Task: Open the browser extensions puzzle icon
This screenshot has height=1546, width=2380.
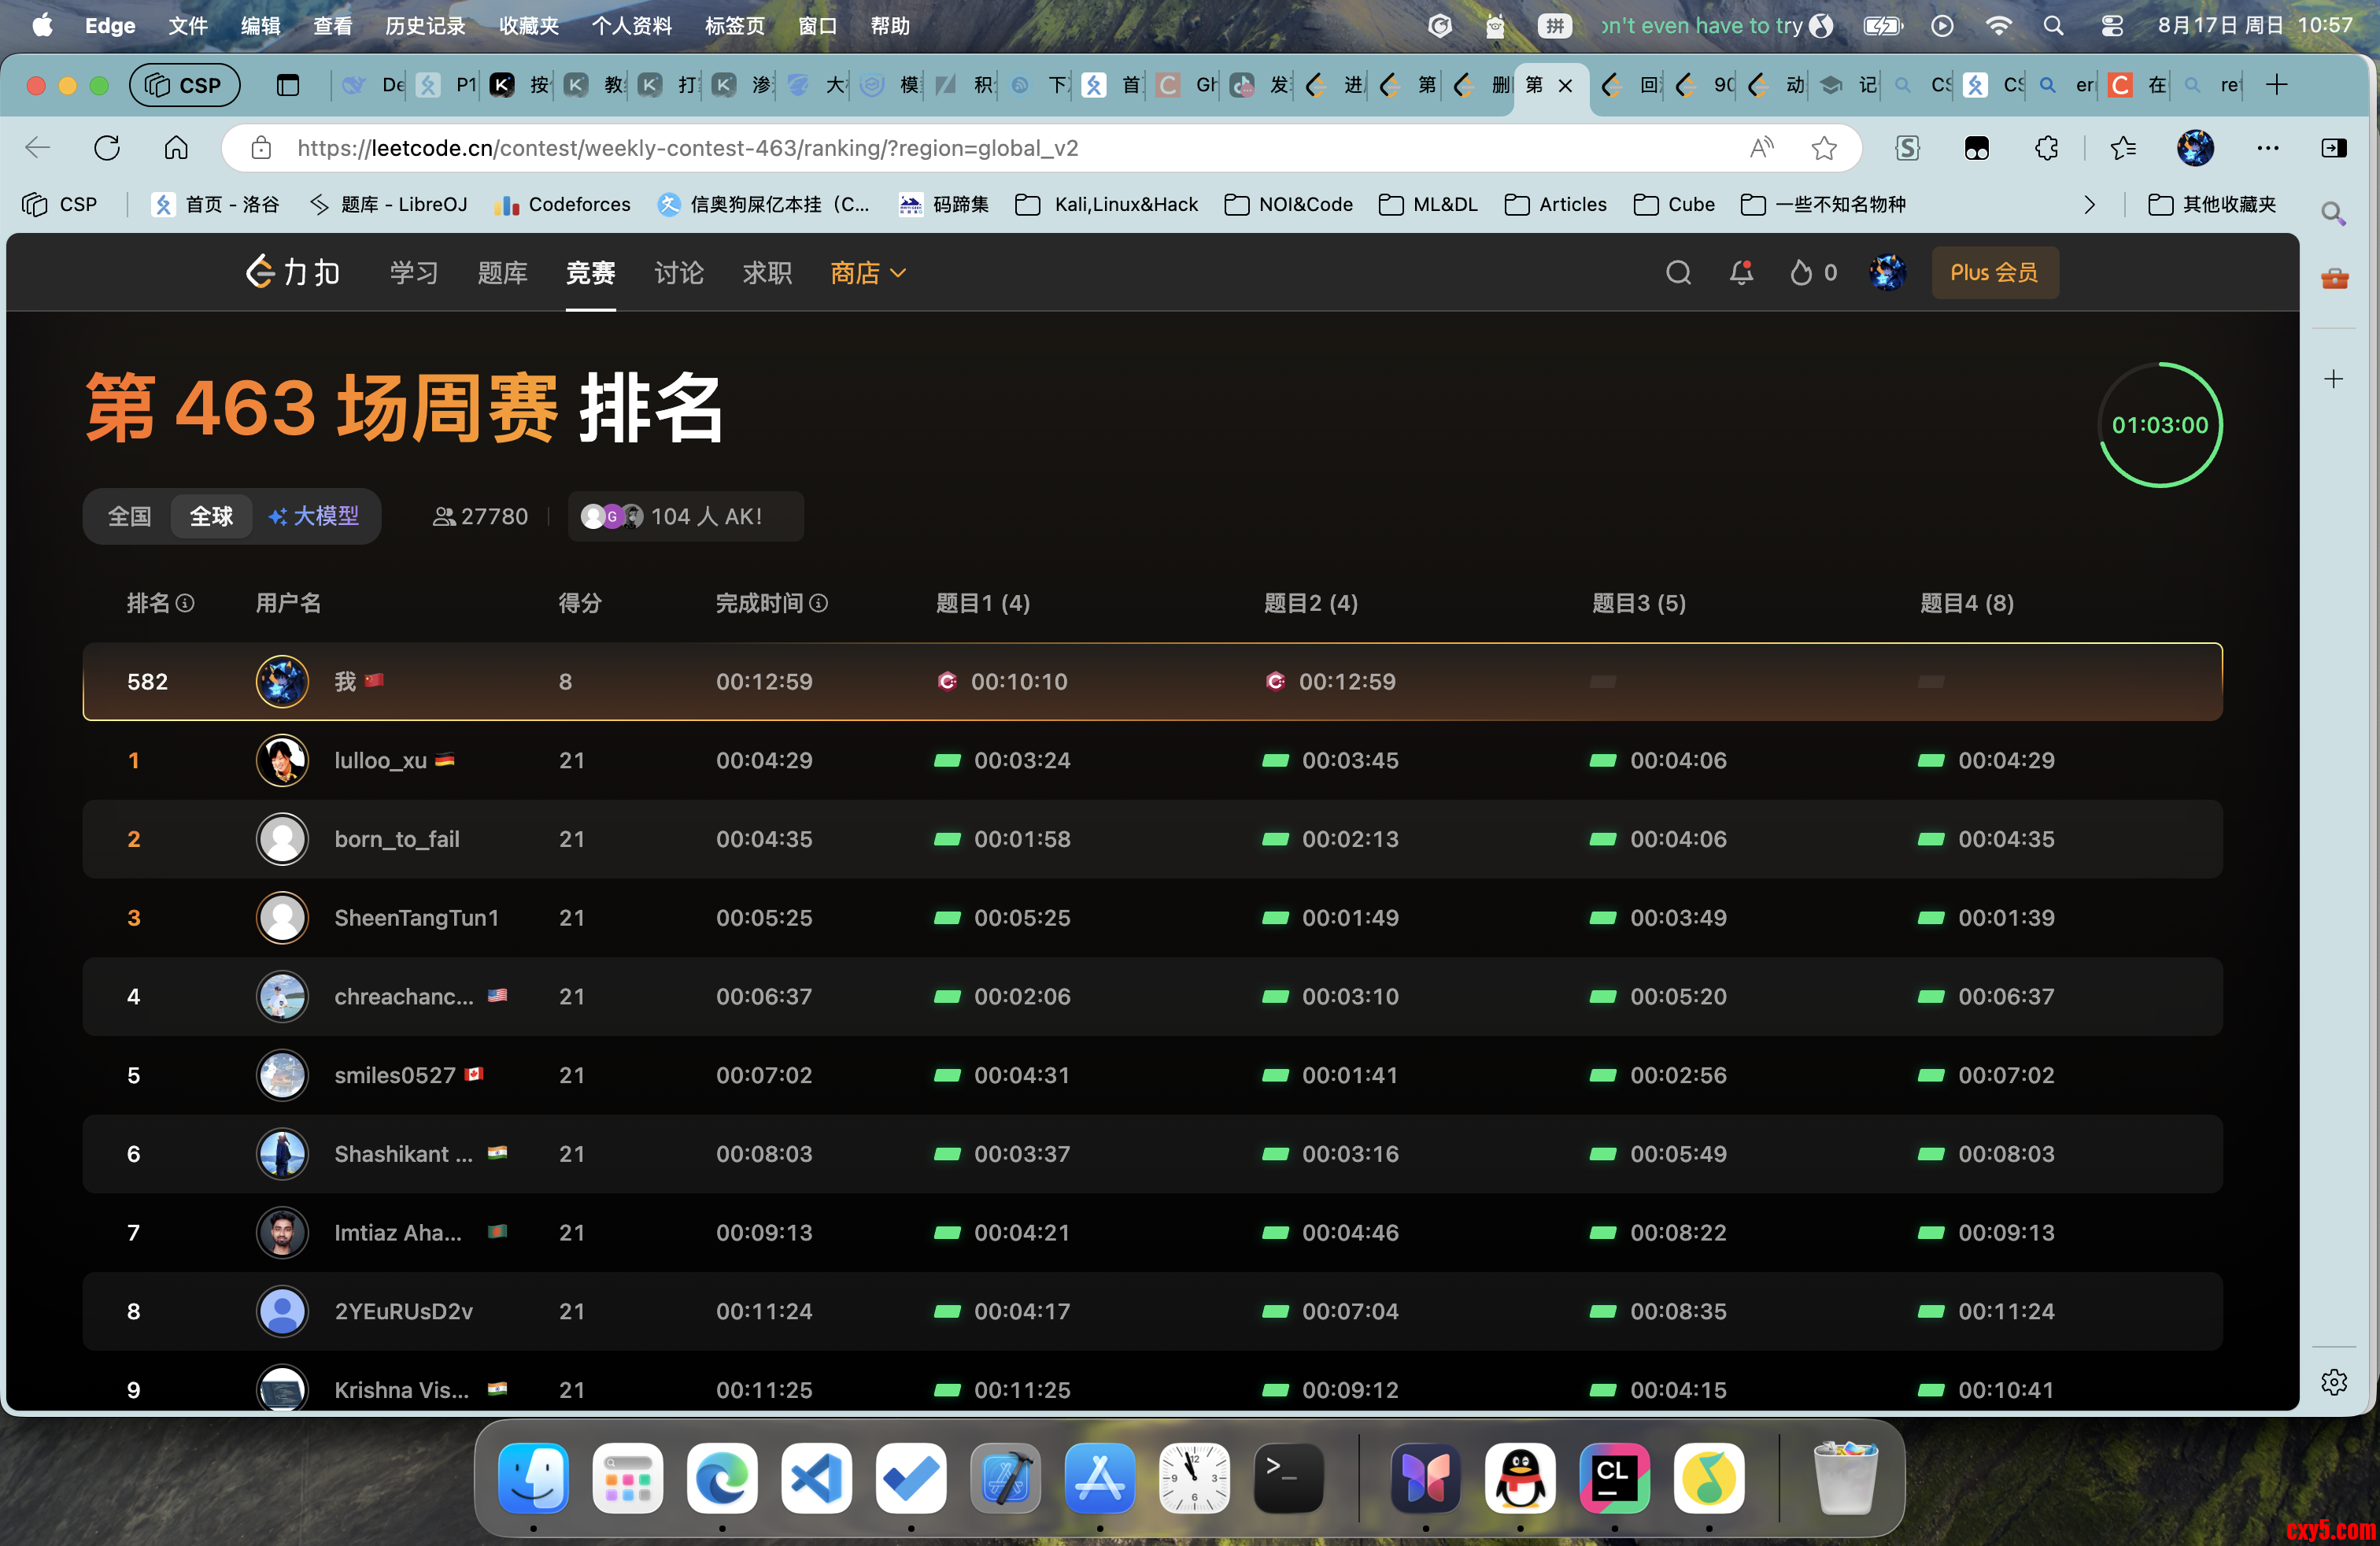Action: tap(2046, 148)
